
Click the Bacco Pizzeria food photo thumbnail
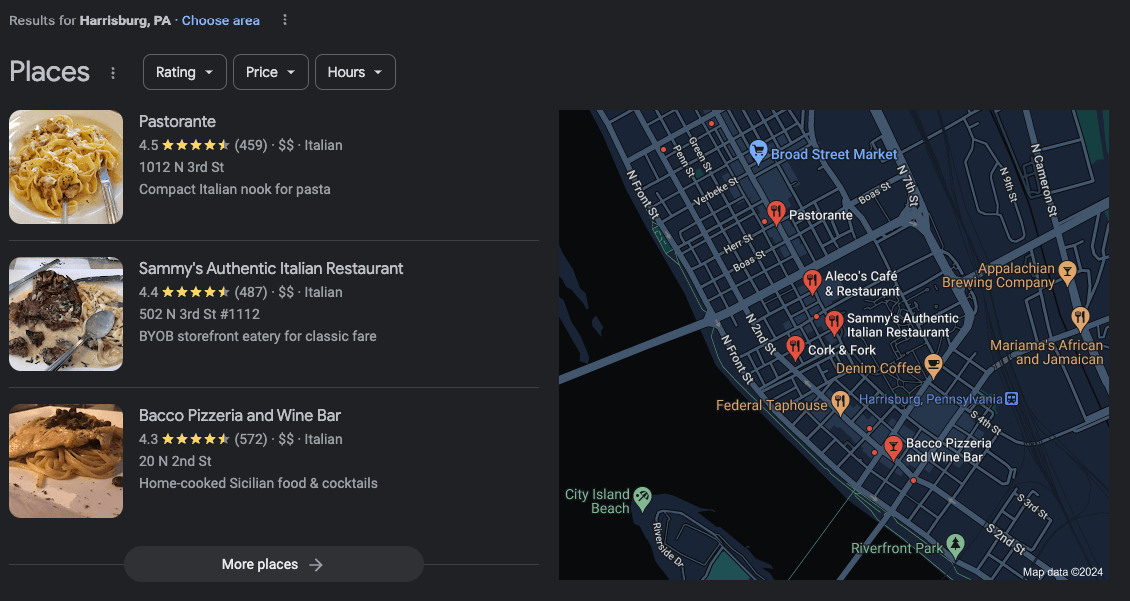tap(66, 460)
